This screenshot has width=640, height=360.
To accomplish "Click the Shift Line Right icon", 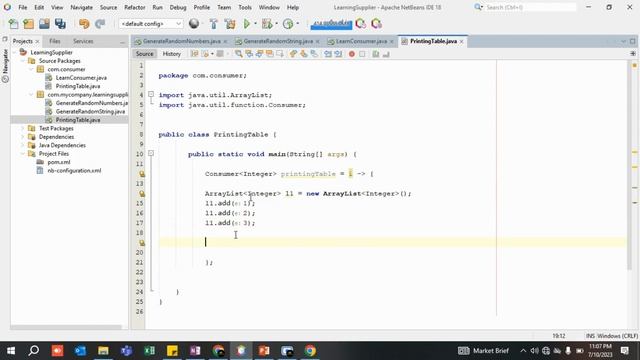I will 338,54.
